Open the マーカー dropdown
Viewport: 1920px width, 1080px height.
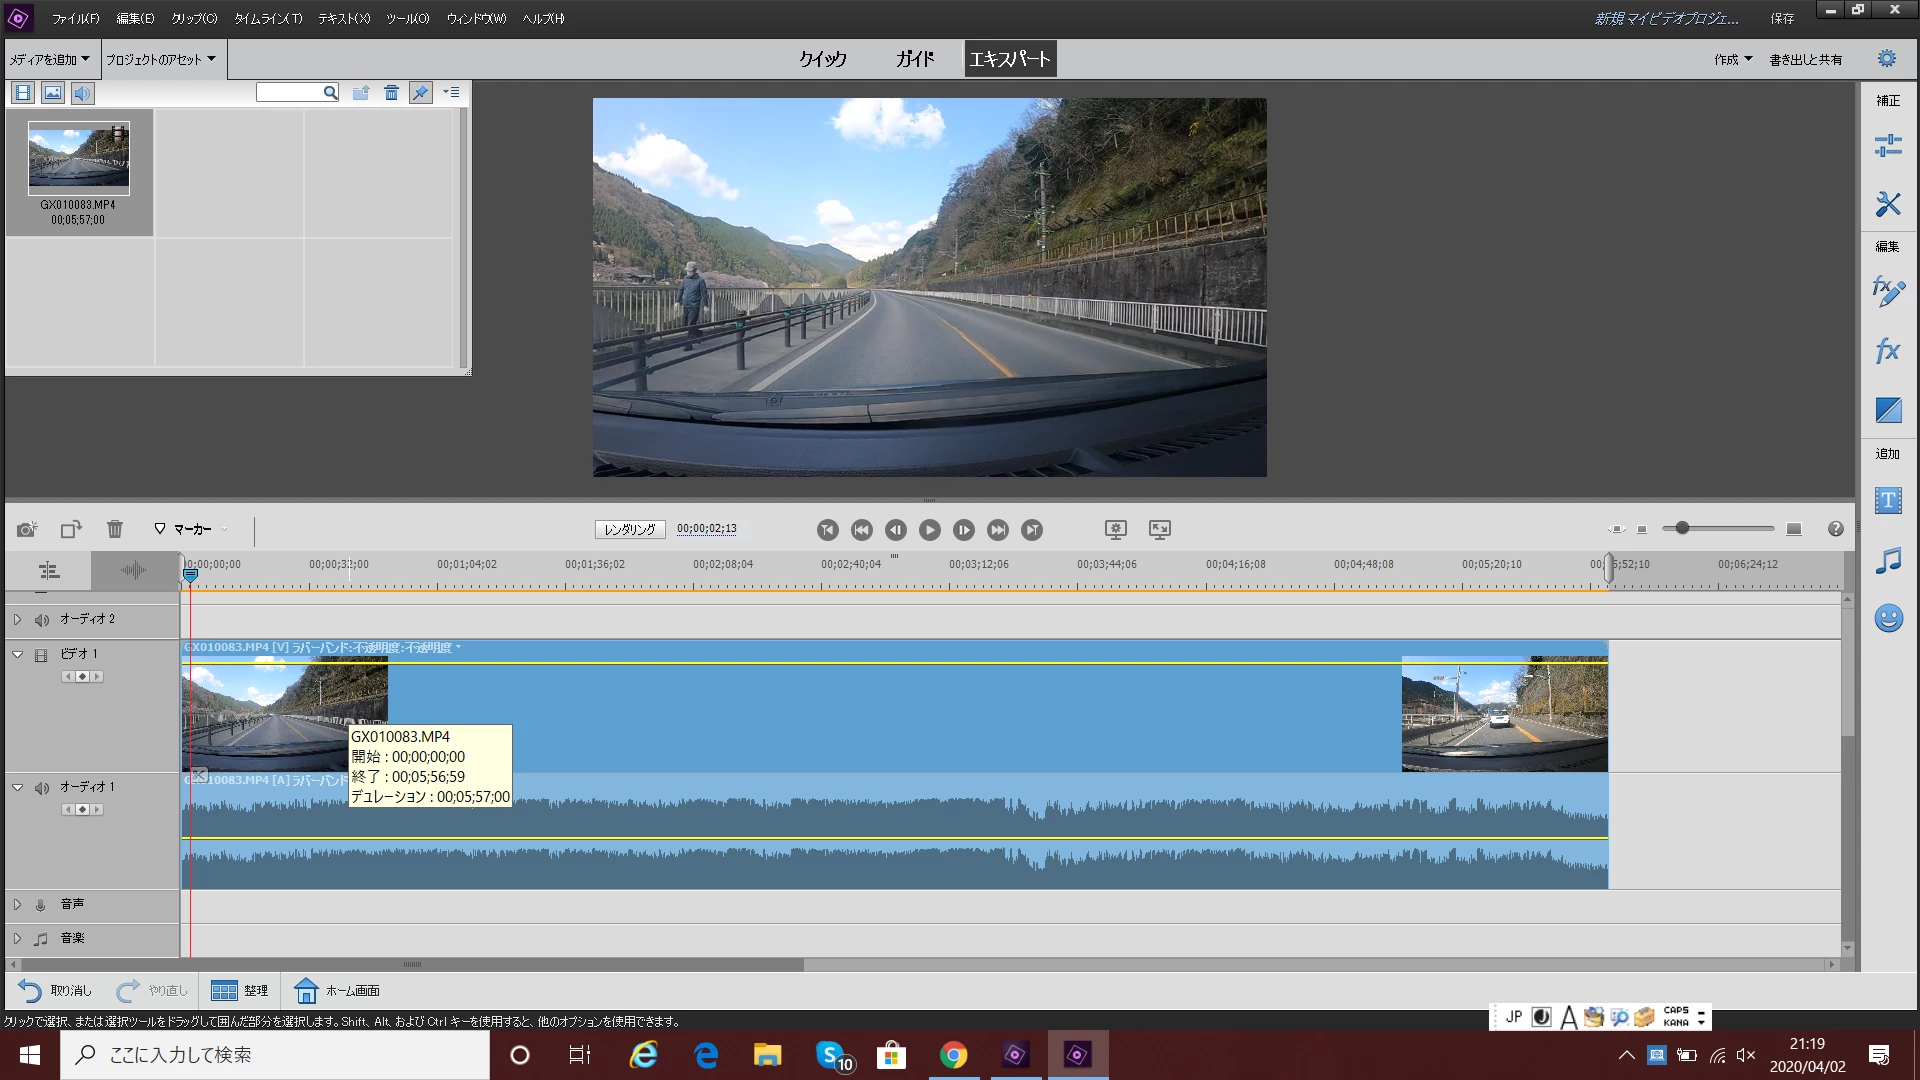(x=192, y=529)
